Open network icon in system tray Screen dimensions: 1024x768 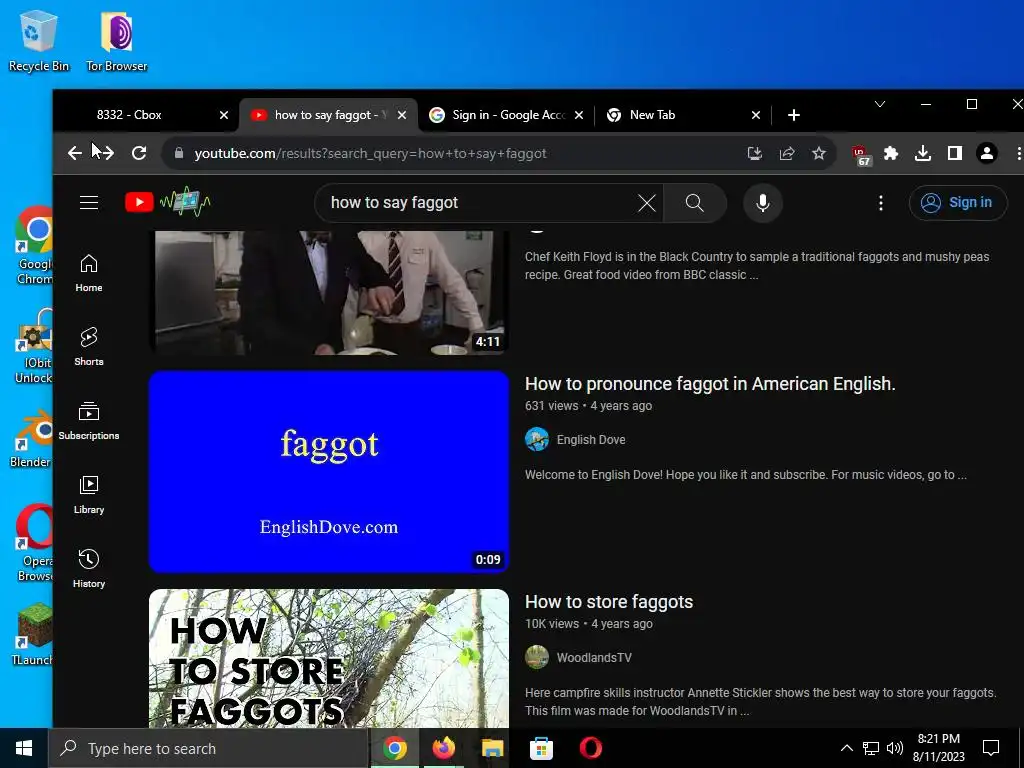[871, 748]
